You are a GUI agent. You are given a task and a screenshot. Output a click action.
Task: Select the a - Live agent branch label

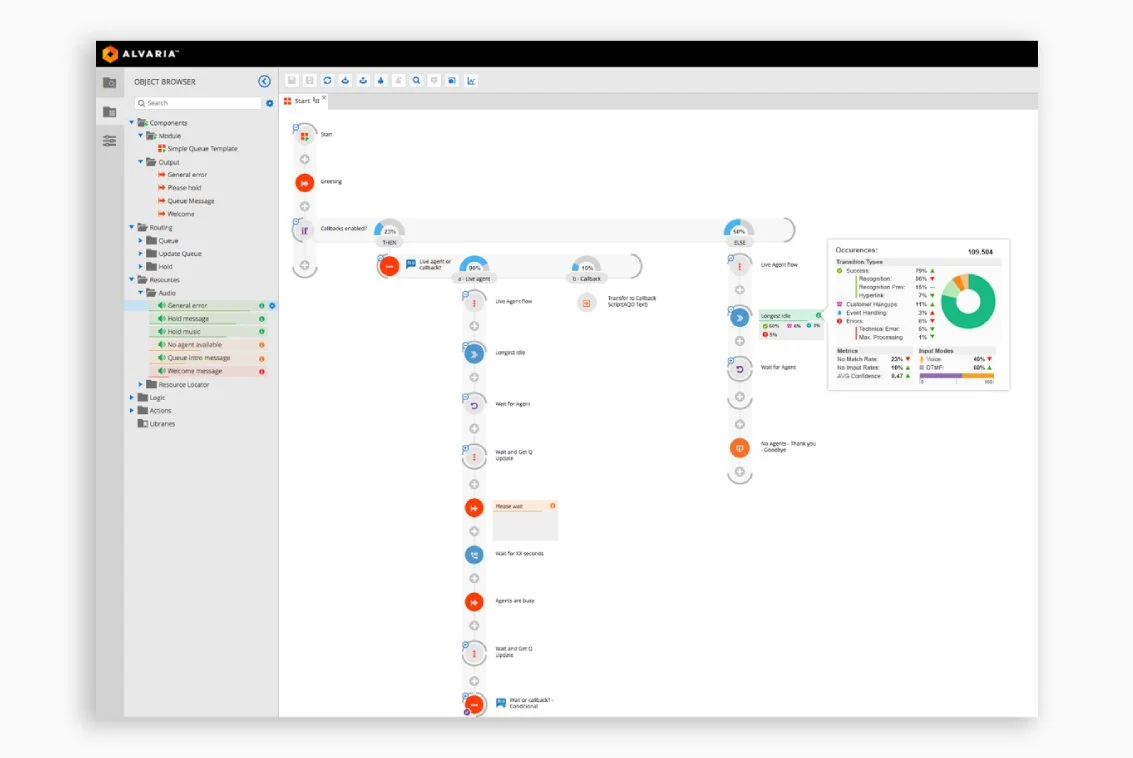point(474,279)
